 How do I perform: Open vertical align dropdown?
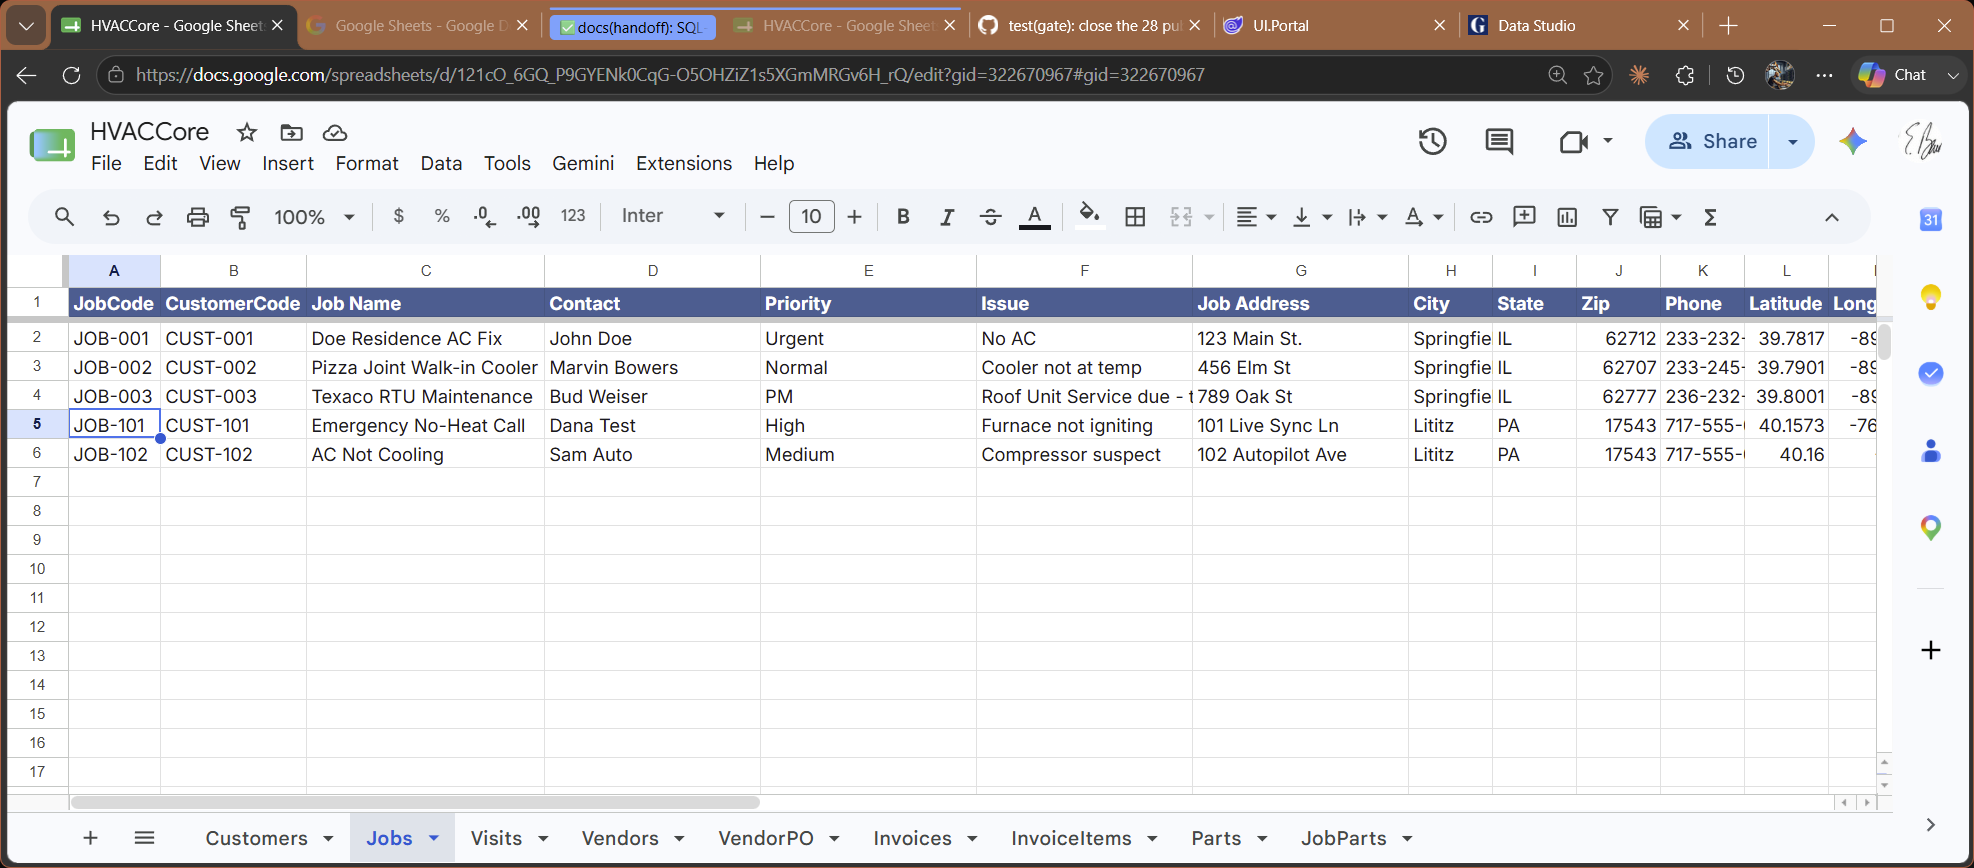pos(1312,217)
